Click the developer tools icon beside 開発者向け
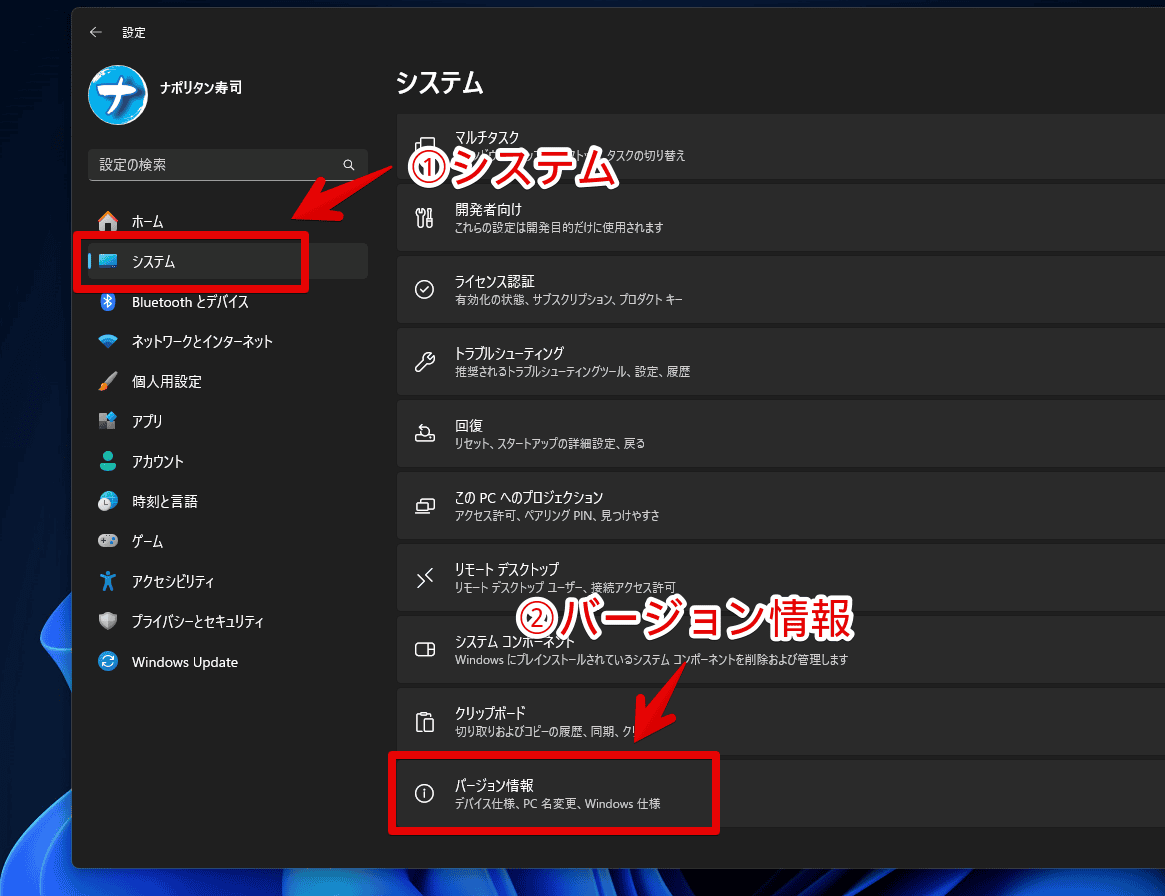The image size is (1165, 896). [x=424, y=218]
